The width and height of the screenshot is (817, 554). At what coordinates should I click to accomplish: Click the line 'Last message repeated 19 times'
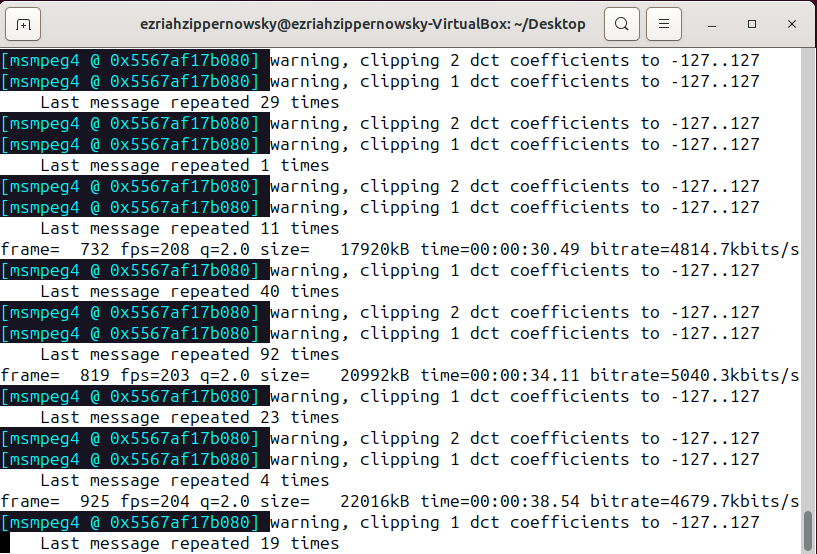190,543
